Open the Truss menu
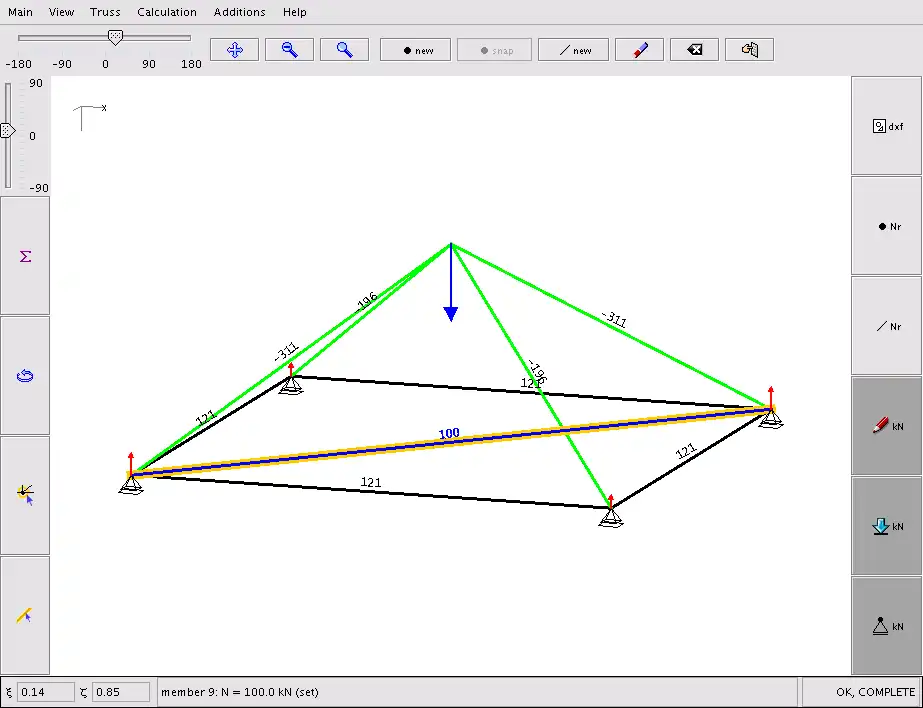This screenshot has width=923, height=708. click(105, 12)
